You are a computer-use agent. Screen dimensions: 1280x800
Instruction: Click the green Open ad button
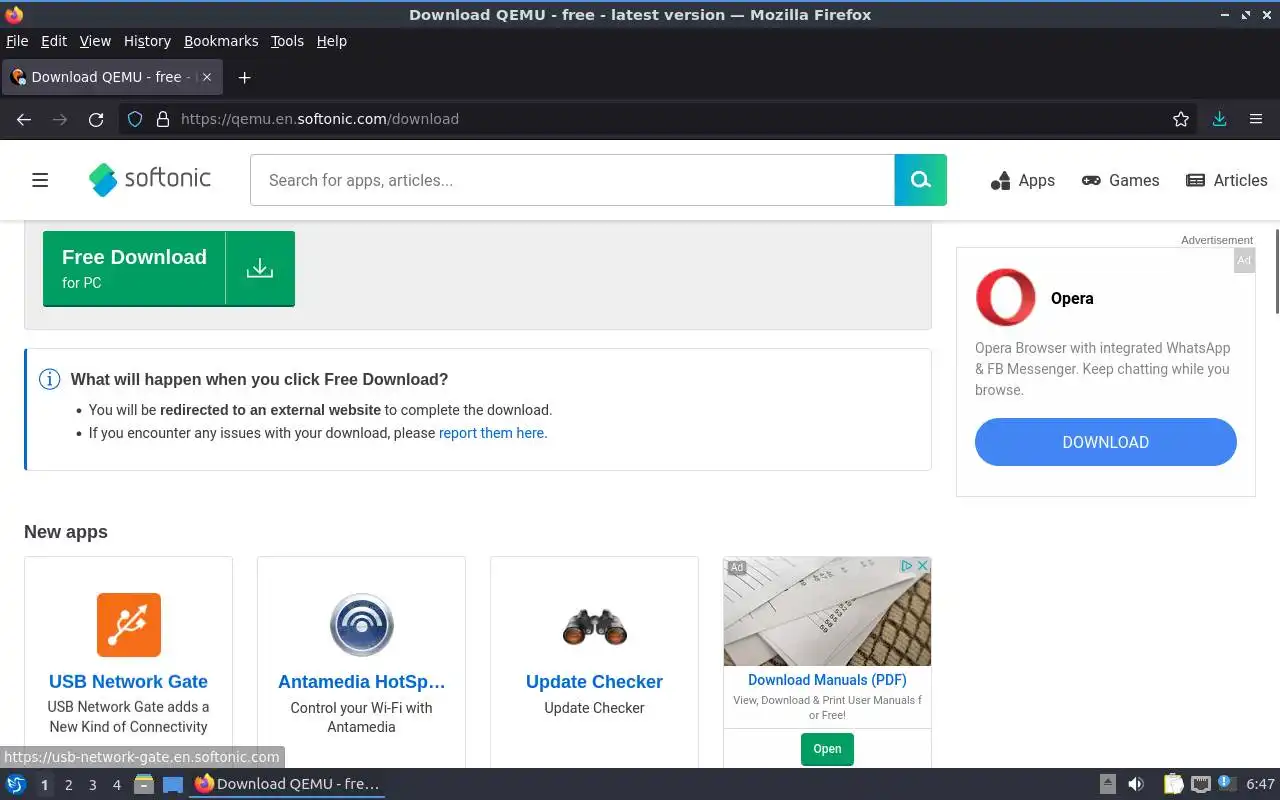pyautogui.click(x=827, y=749)
